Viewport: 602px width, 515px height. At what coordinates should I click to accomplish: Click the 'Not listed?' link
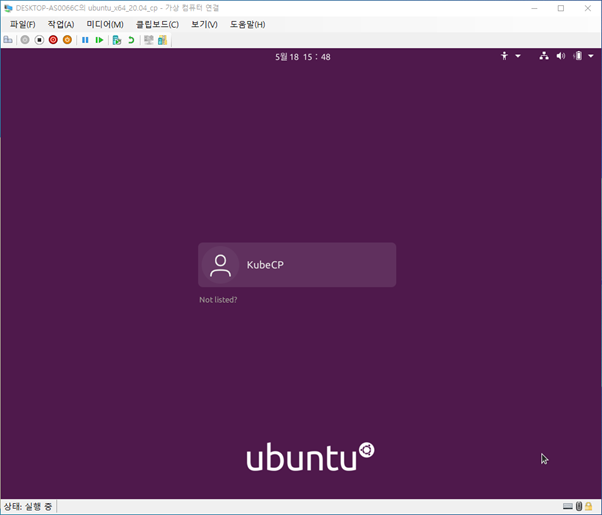click(218, 300)
